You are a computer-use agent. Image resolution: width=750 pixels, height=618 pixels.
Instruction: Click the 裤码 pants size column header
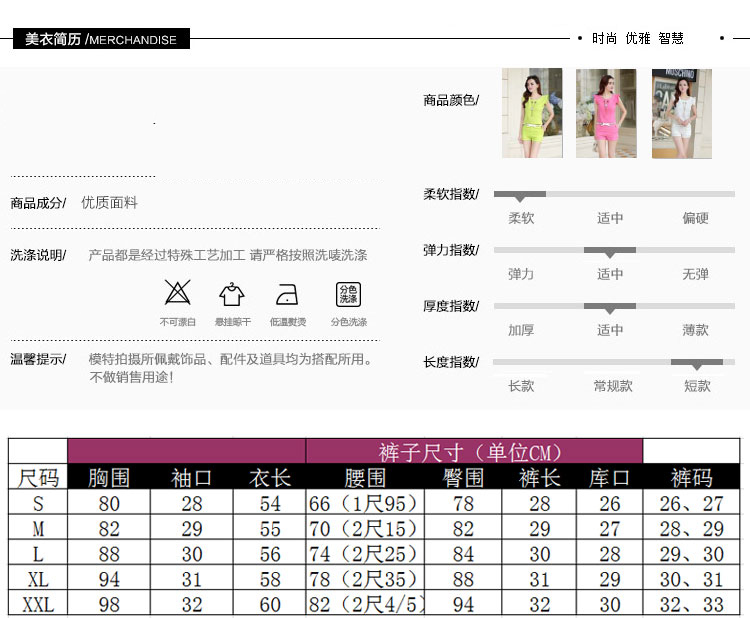(691, 477)
